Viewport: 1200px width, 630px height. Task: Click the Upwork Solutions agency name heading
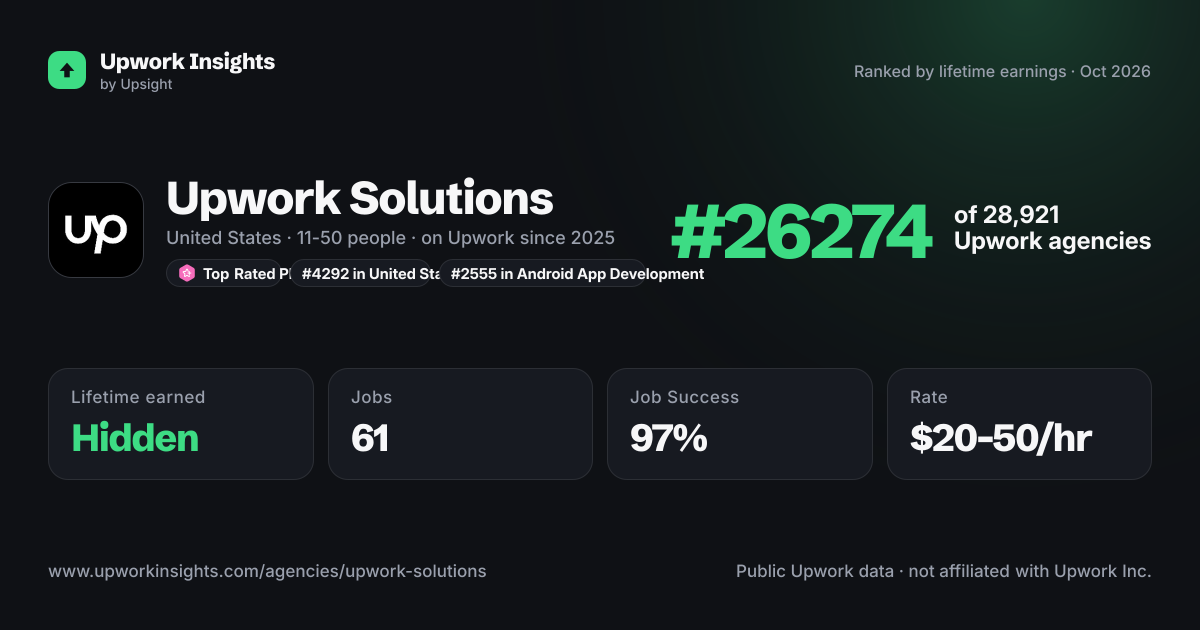click(x=360, y=198)
